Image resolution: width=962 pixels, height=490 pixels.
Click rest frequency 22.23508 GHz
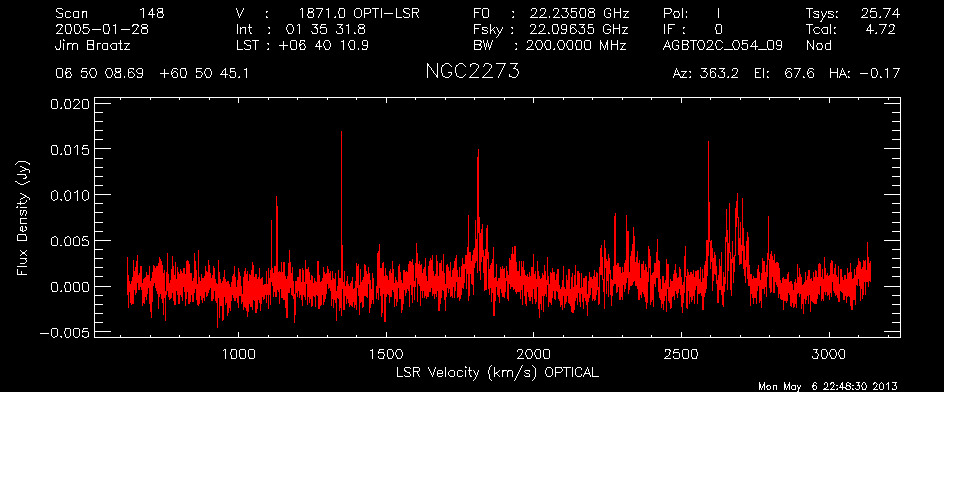[580, 13]
